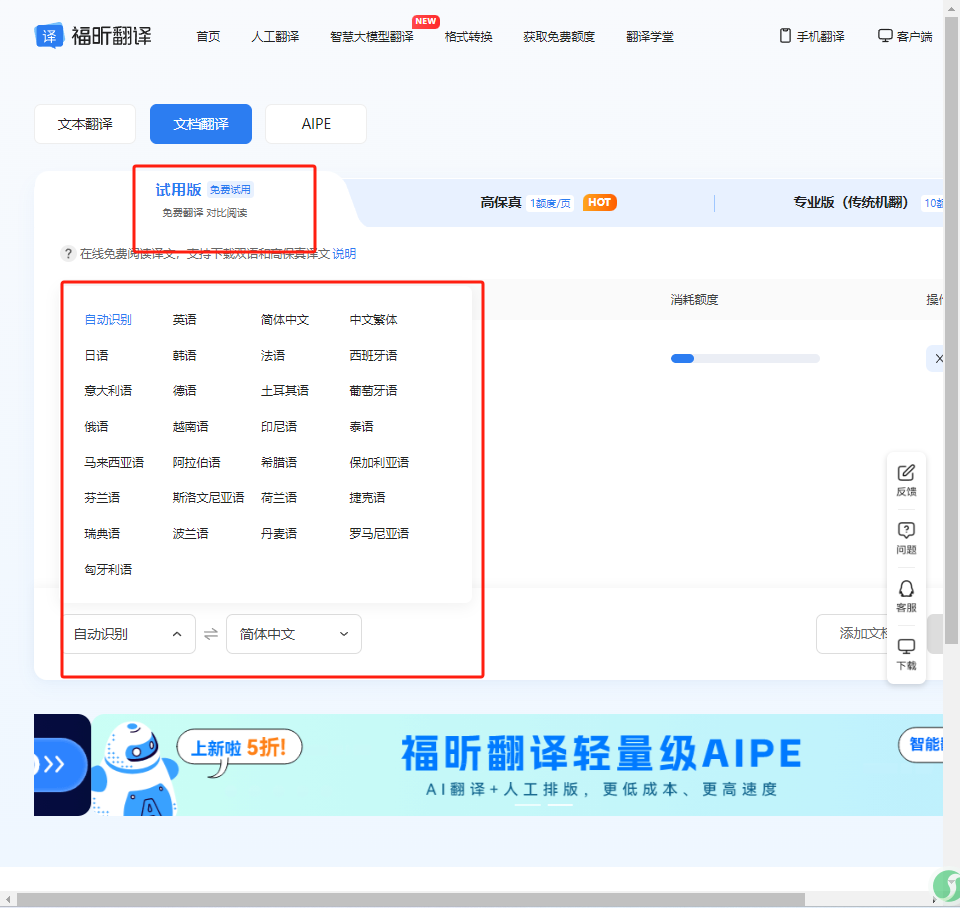Choose 简体中文 in language list
This screenshot has width=960, height=908.
coord(285,320)
